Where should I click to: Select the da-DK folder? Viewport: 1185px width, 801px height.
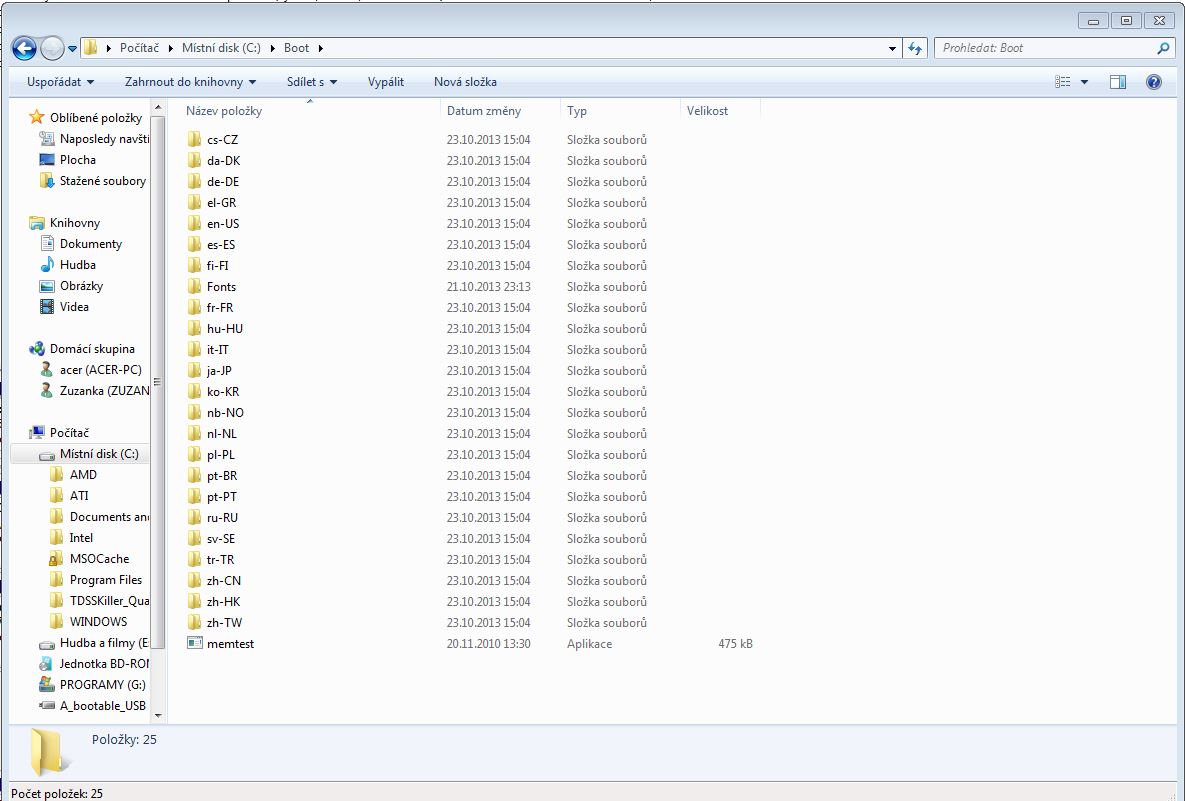[x=223, y=160]
